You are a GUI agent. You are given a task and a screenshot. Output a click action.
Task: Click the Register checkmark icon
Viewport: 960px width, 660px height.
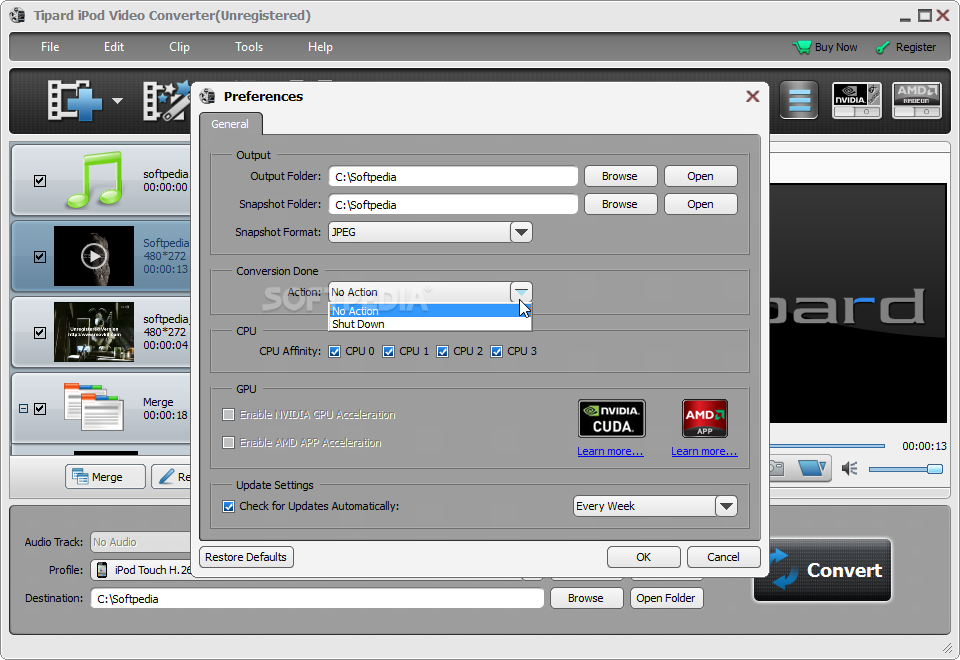point(882,48)
